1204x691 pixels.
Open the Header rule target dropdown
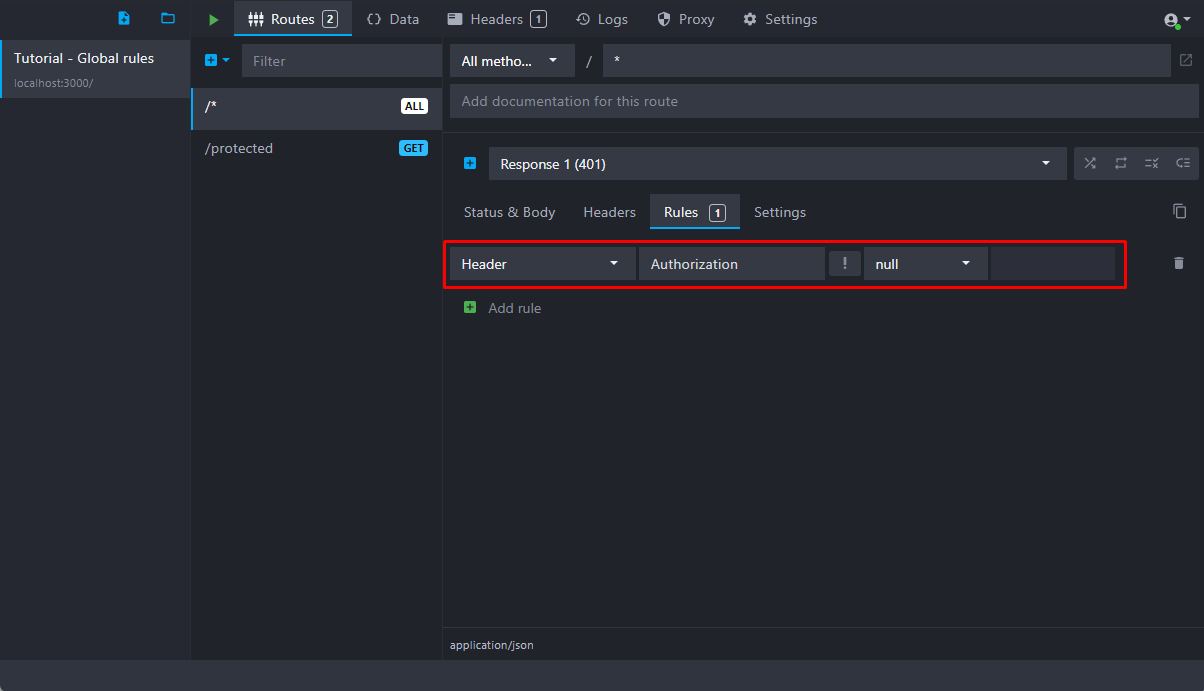tap(541, 264)
